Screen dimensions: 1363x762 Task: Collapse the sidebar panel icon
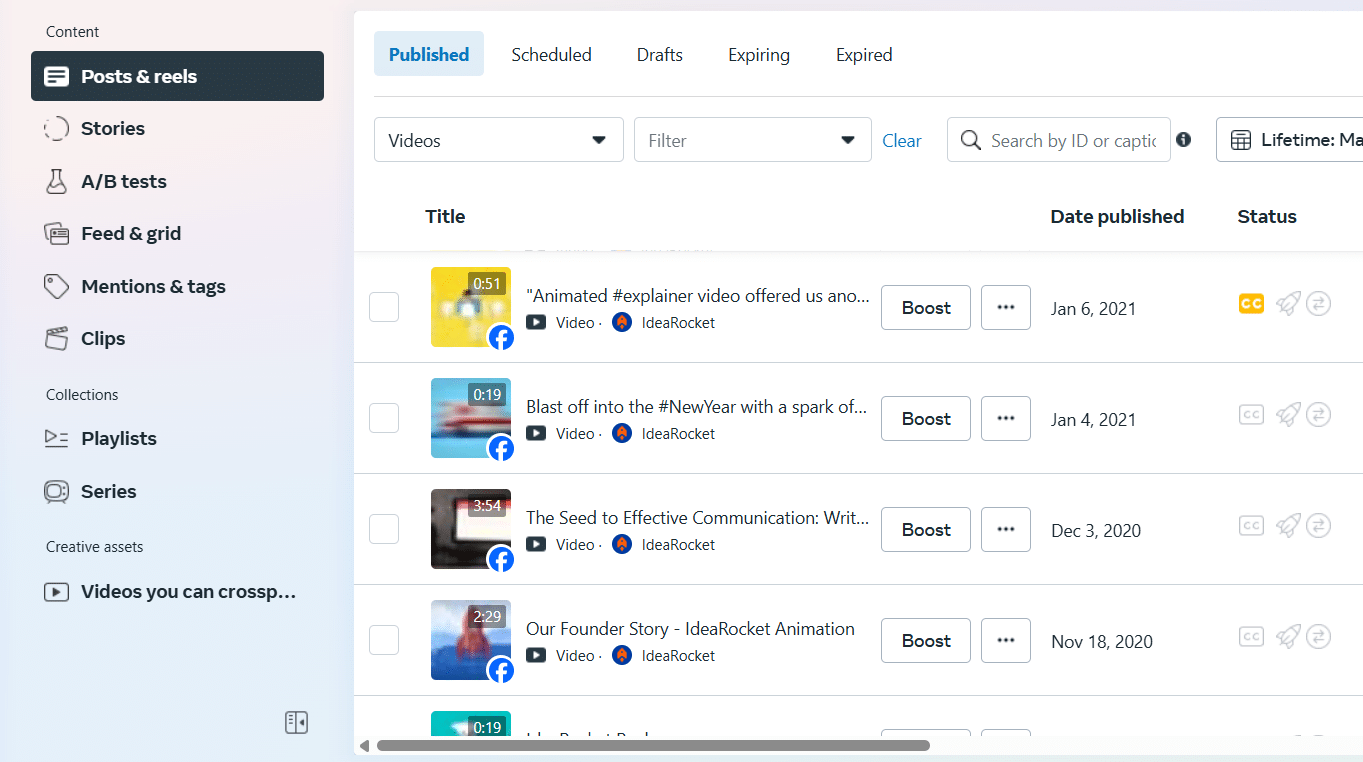(296, 722)
